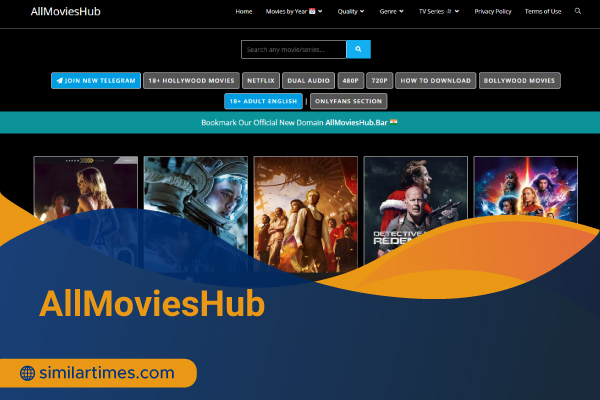Go to the Home menu item
Viewport: 600px width, 400px height.
(x=244, y=11)
